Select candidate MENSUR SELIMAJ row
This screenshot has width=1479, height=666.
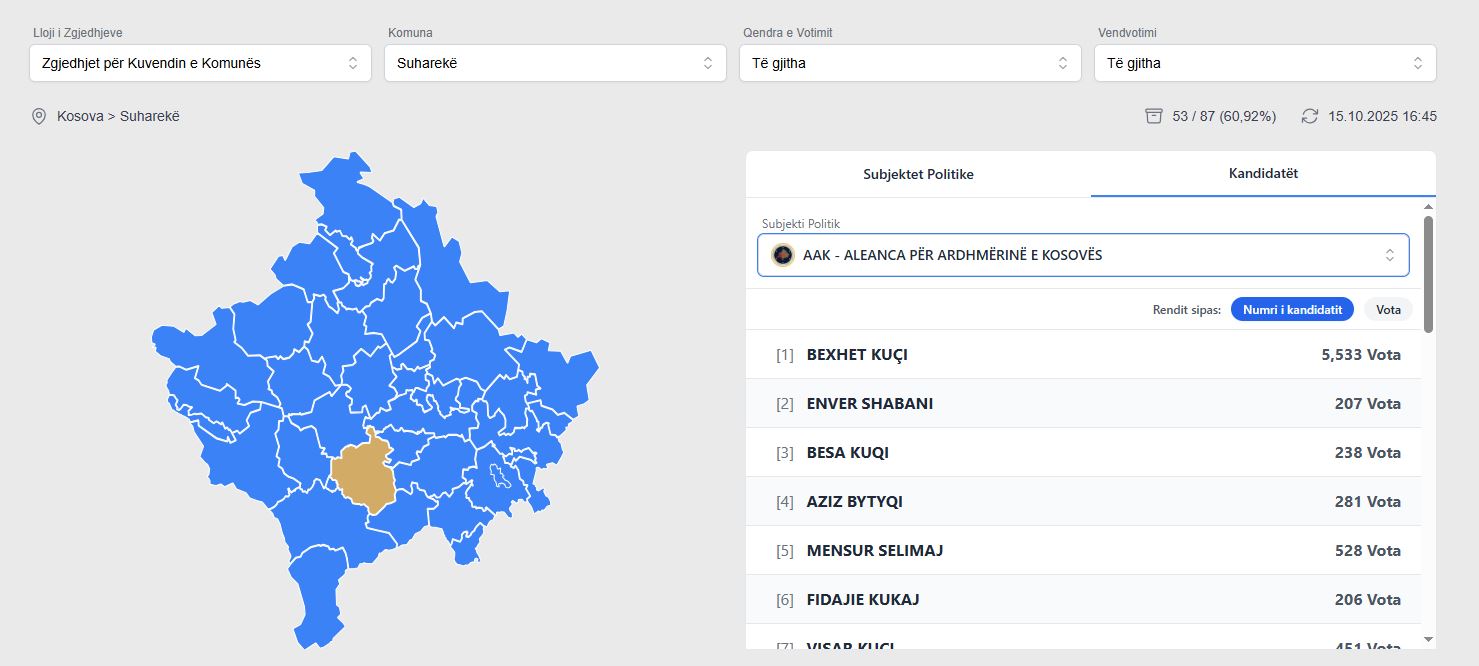(x=1083, y=551)
